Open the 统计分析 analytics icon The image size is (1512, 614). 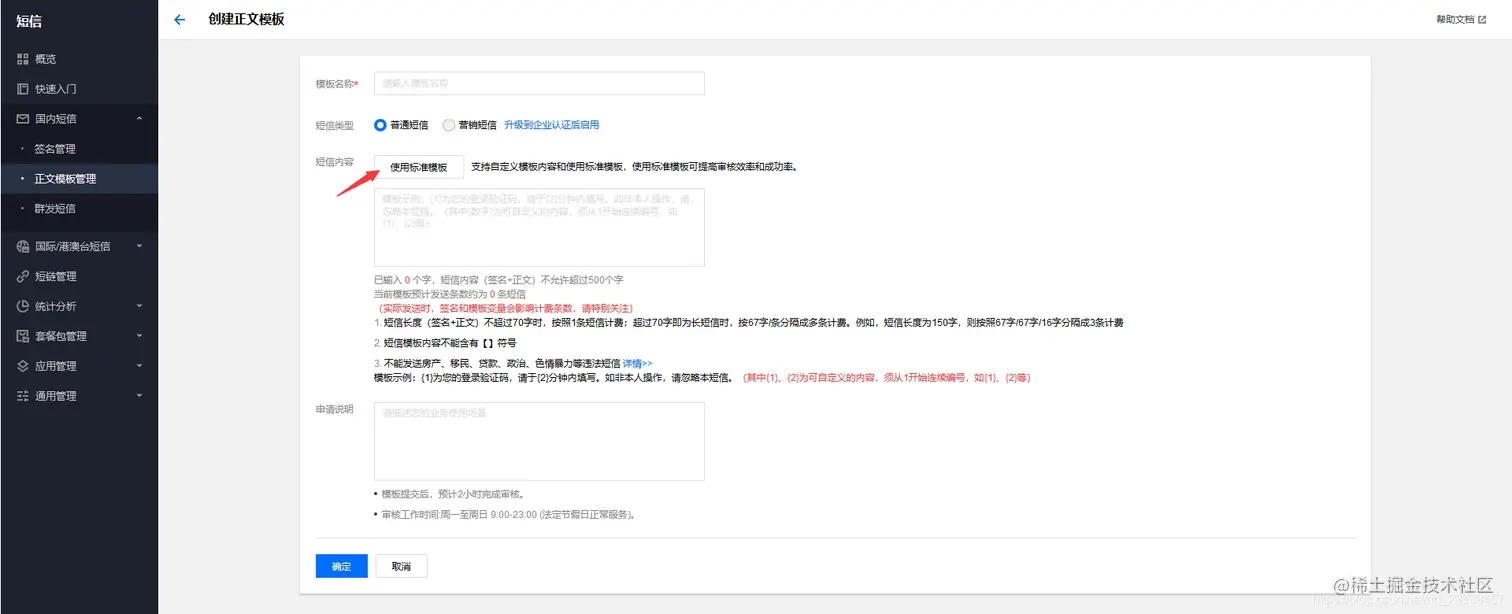coord(22,306)
